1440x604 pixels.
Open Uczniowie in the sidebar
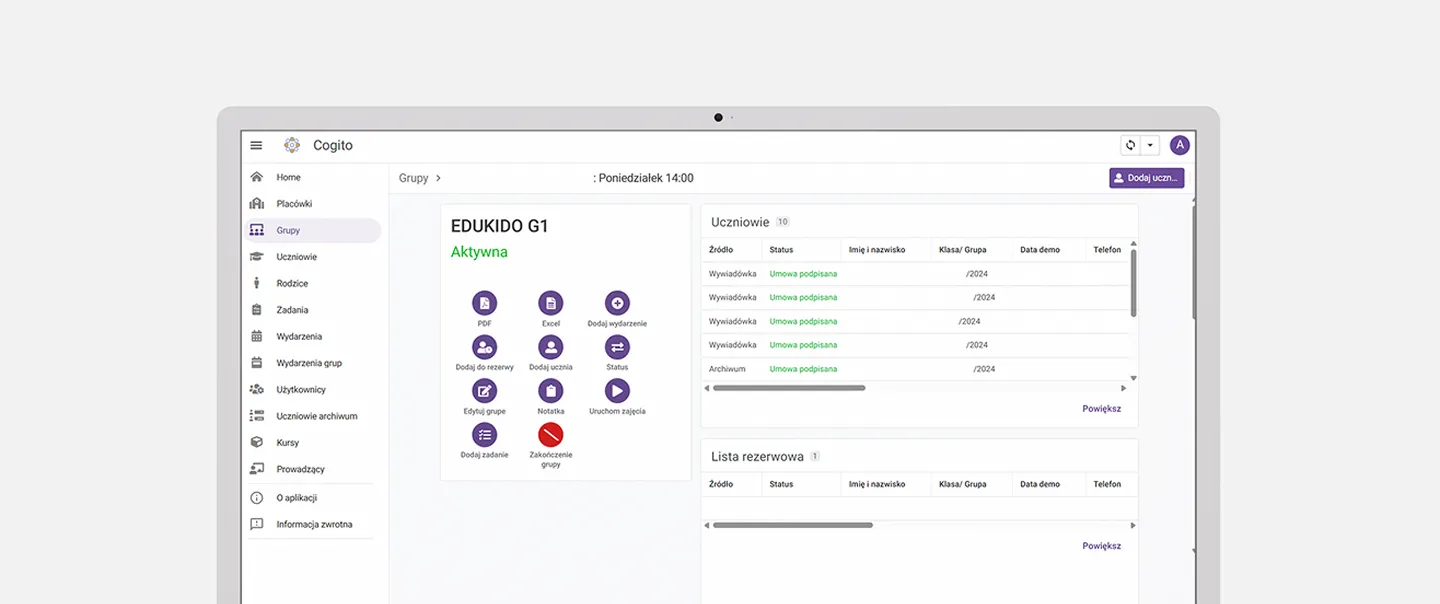[x=313, y=257]
